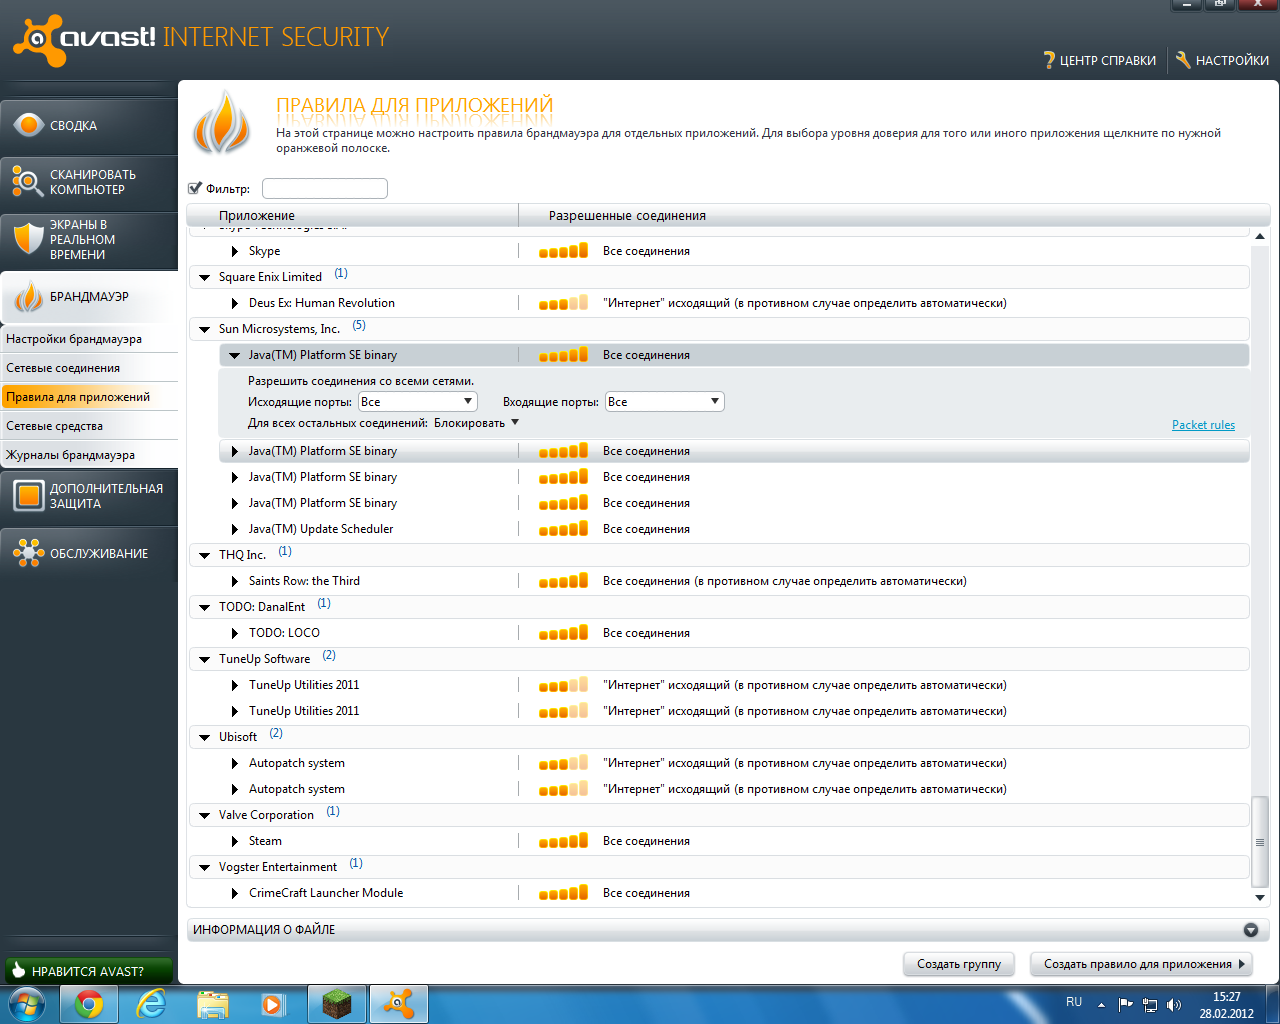Set trust level for Deus Ex: Human Revolution
Viewport: 1280px width, 1024px height.
point(563,303)
